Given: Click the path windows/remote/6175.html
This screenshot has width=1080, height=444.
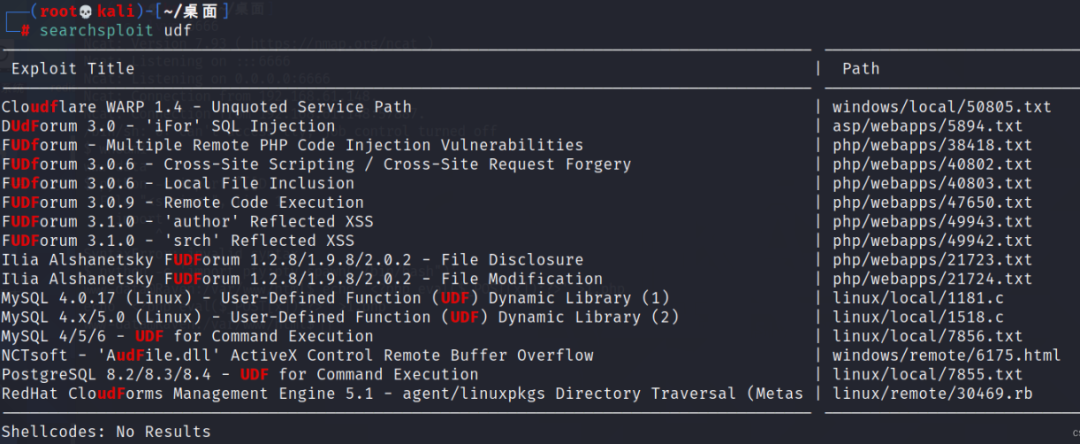Looking at the screenshot, I should [946, 355].
